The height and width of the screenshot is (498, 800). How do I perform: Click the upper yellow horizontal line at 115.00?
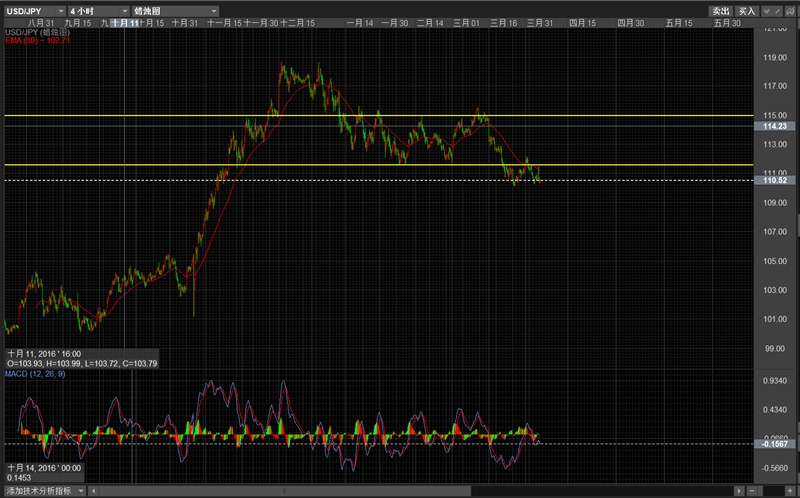(379, 115)
